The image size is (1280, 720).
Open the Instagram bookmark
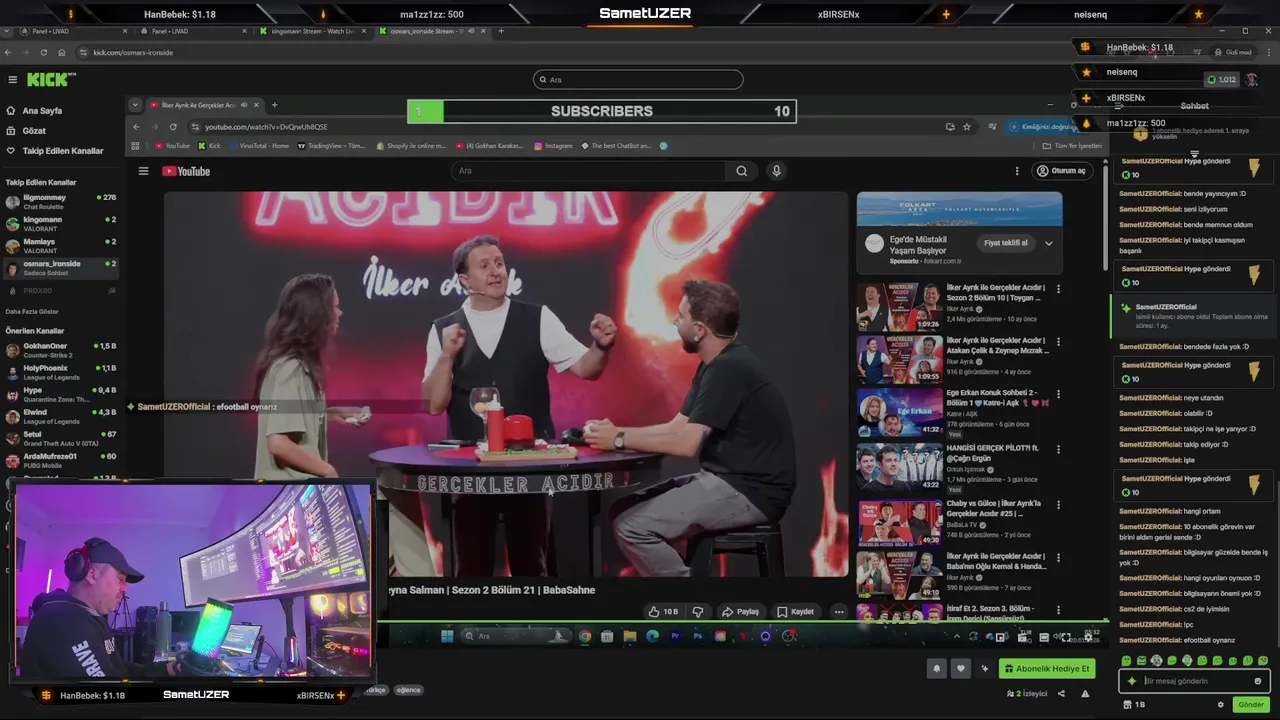(554, 146)
